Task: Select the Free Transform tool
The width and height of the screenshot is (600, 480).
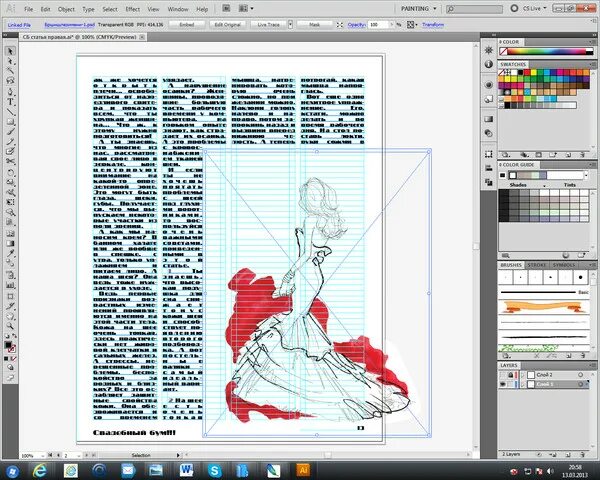Action: (10, 202)
